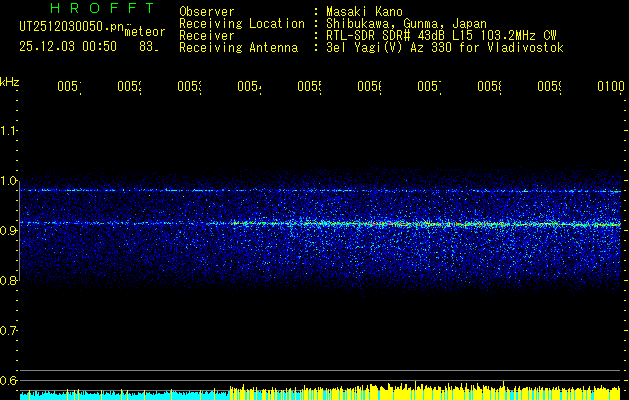Click the 0053 time marker

(189, 86)
